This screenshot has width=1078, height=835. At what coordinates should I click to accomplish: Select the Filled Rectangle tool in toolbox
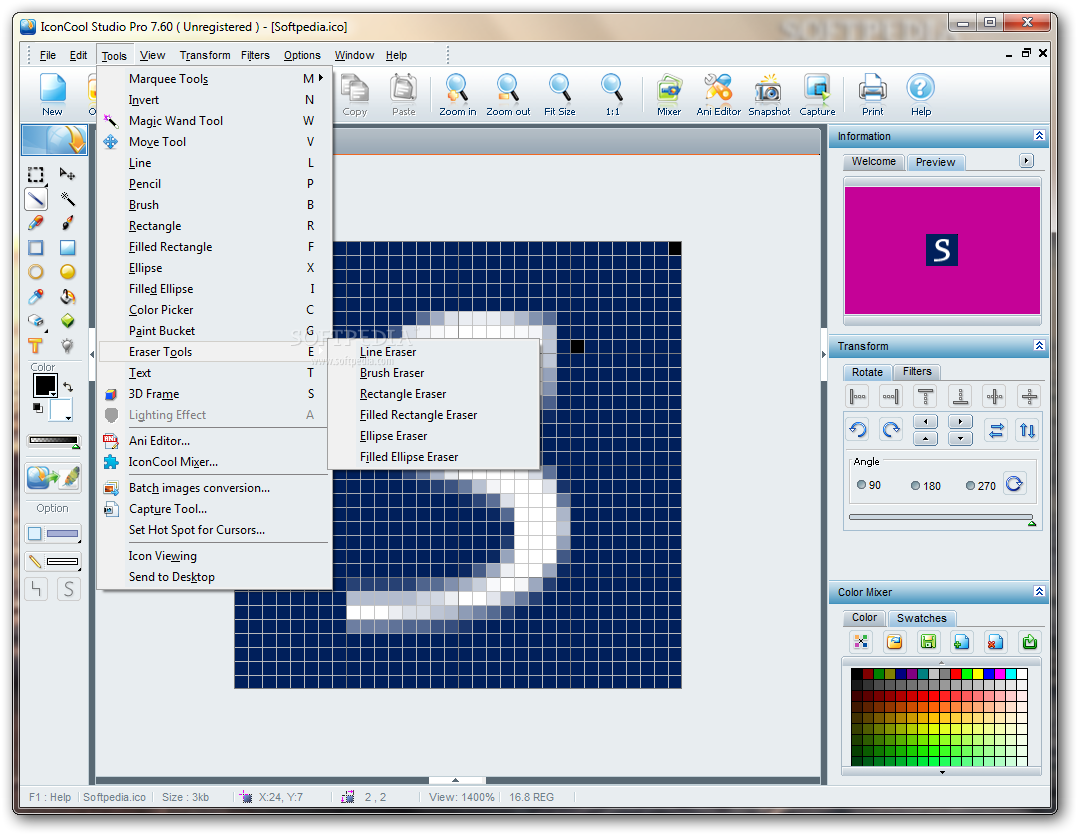[67, 248]
